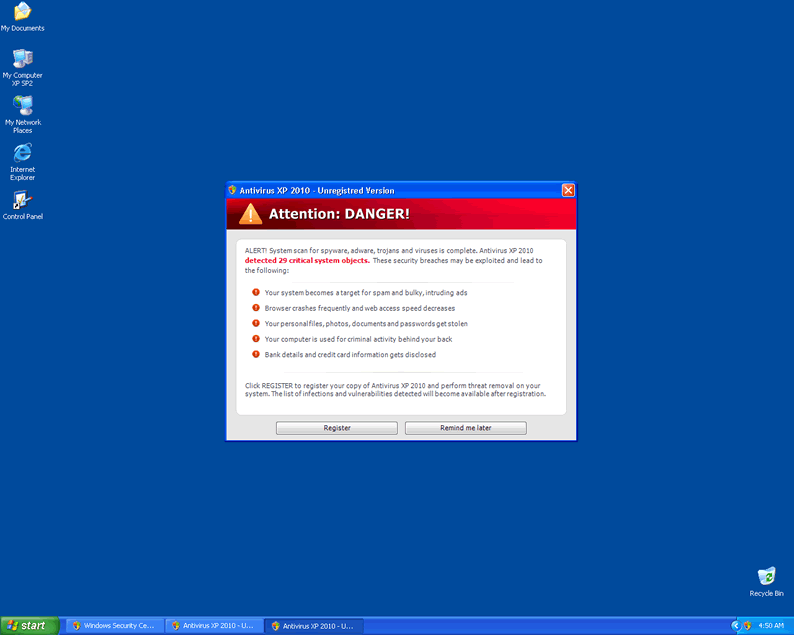Image resolution: width=794 pixels, height=635 pixels.
Task: Select the My Computer XP SP2 icon
Action: (x=22, y=60)
